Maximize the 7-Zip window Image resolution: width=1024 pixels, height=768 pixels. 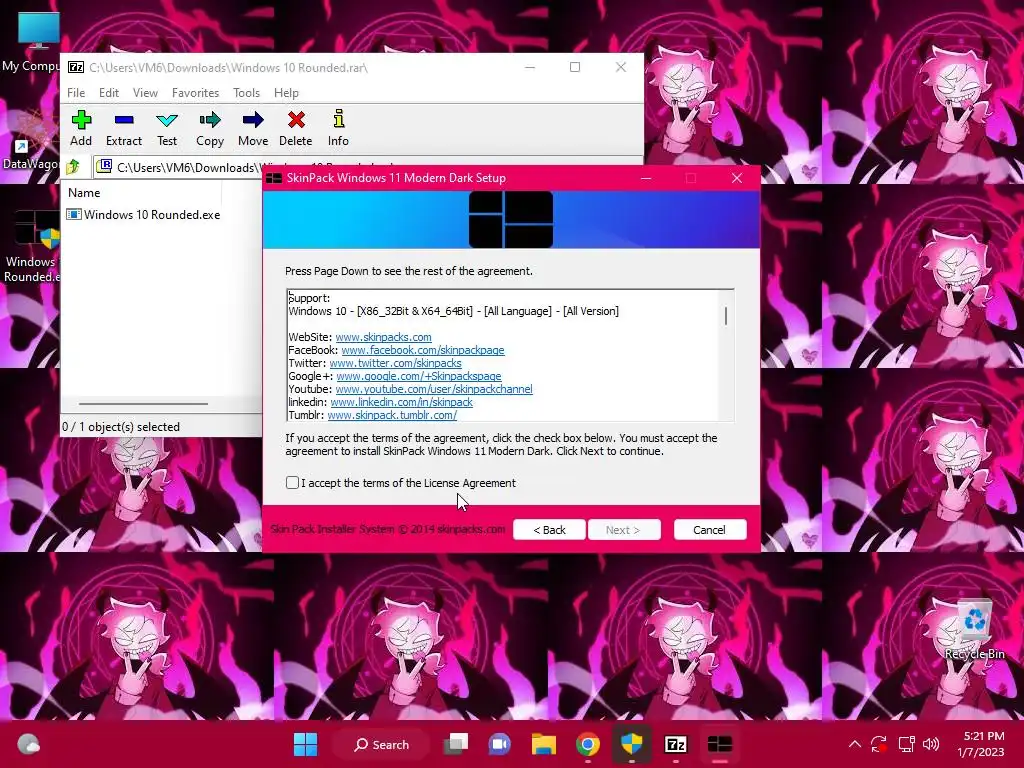click(575, 67)
